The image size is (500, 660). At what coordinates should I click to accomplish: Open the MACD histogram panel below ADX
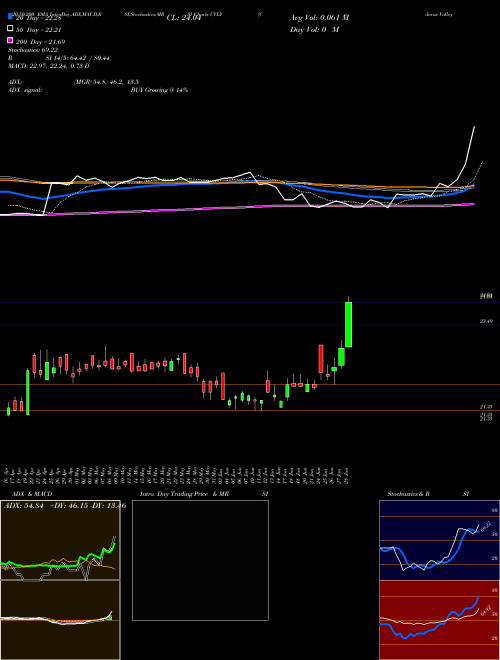coord(60,620)
